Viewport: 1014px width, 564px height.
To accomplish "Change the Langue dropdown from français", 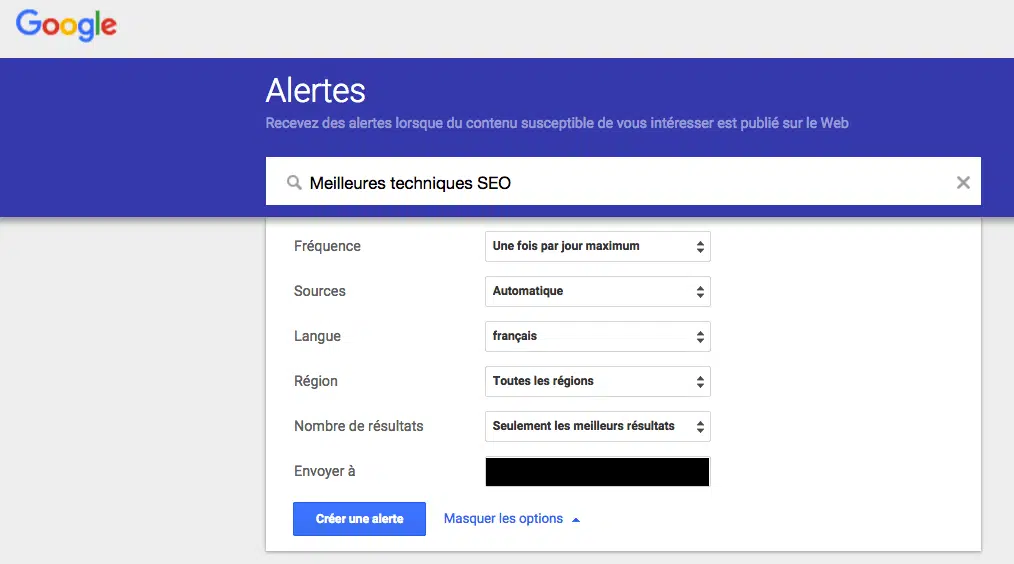I will 597,336.
